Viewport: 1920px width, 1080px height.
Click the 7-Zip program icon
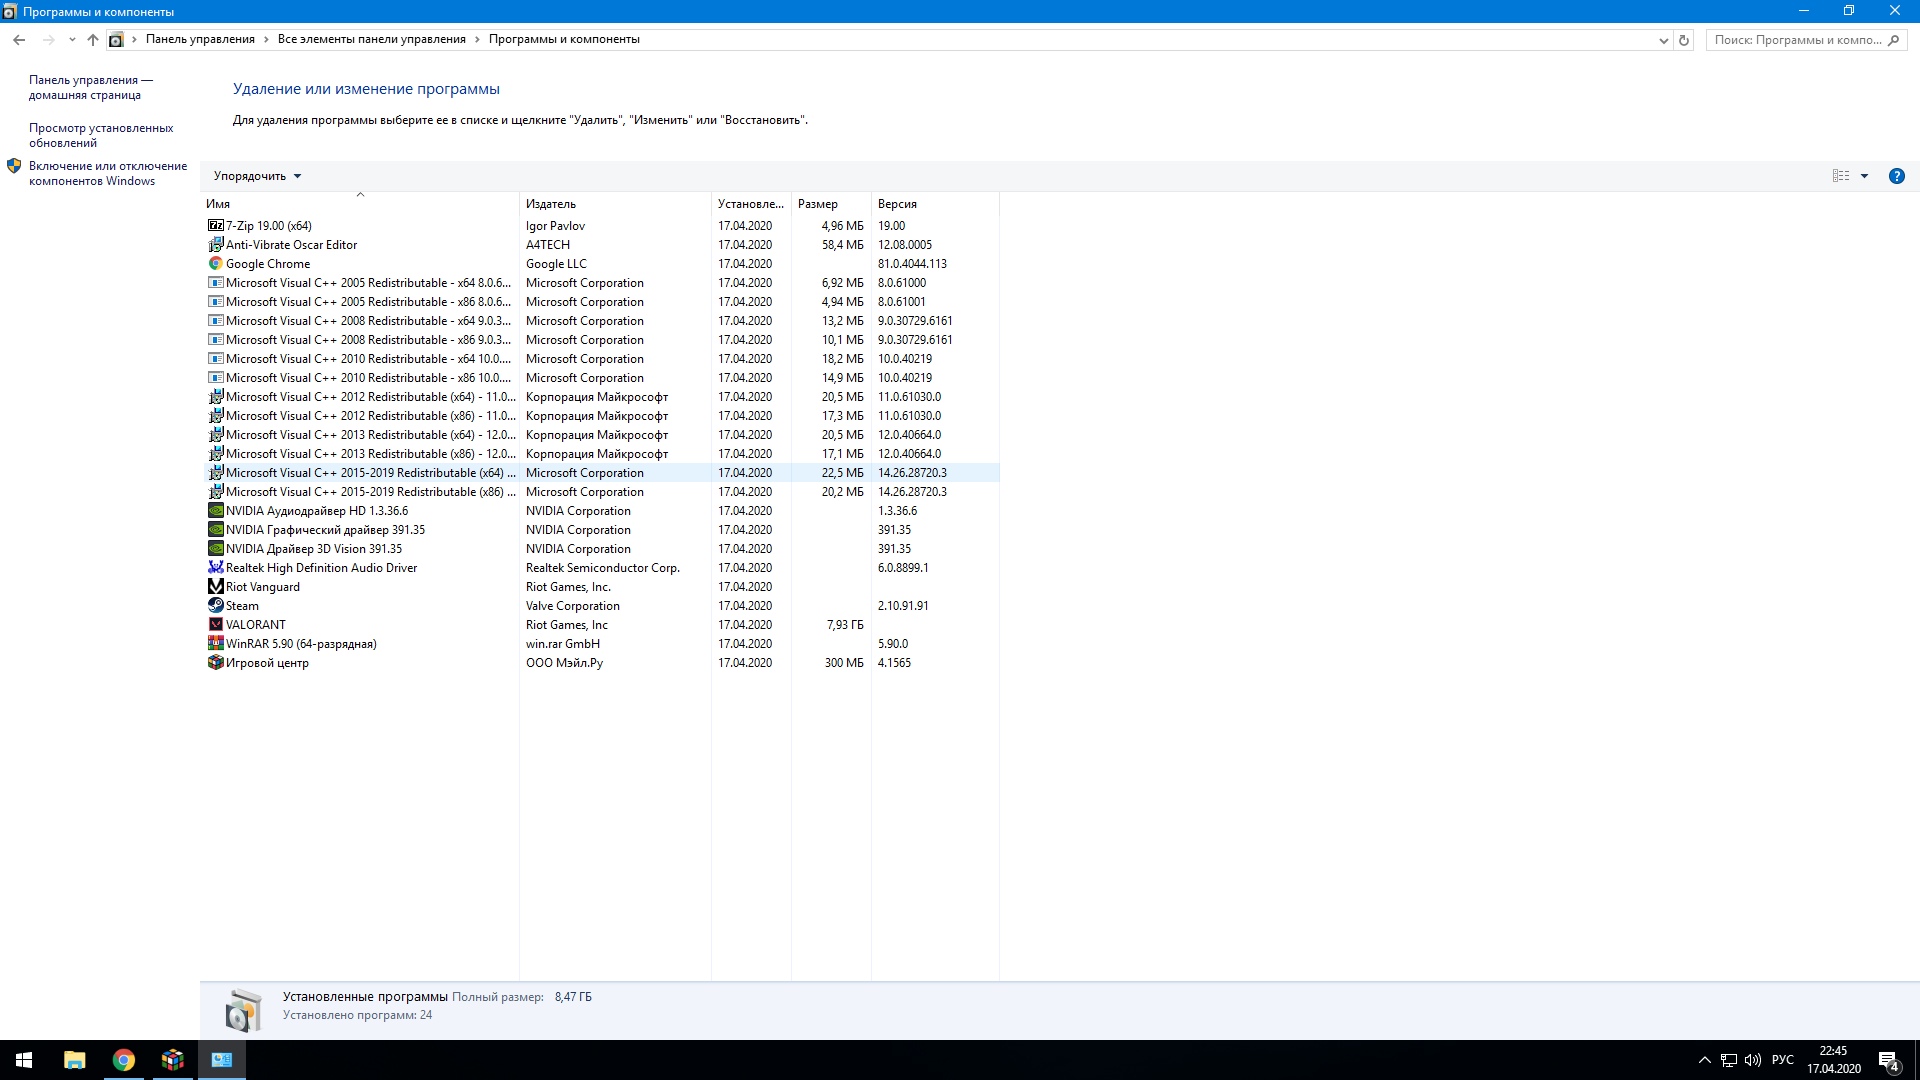tap(215, 226)
